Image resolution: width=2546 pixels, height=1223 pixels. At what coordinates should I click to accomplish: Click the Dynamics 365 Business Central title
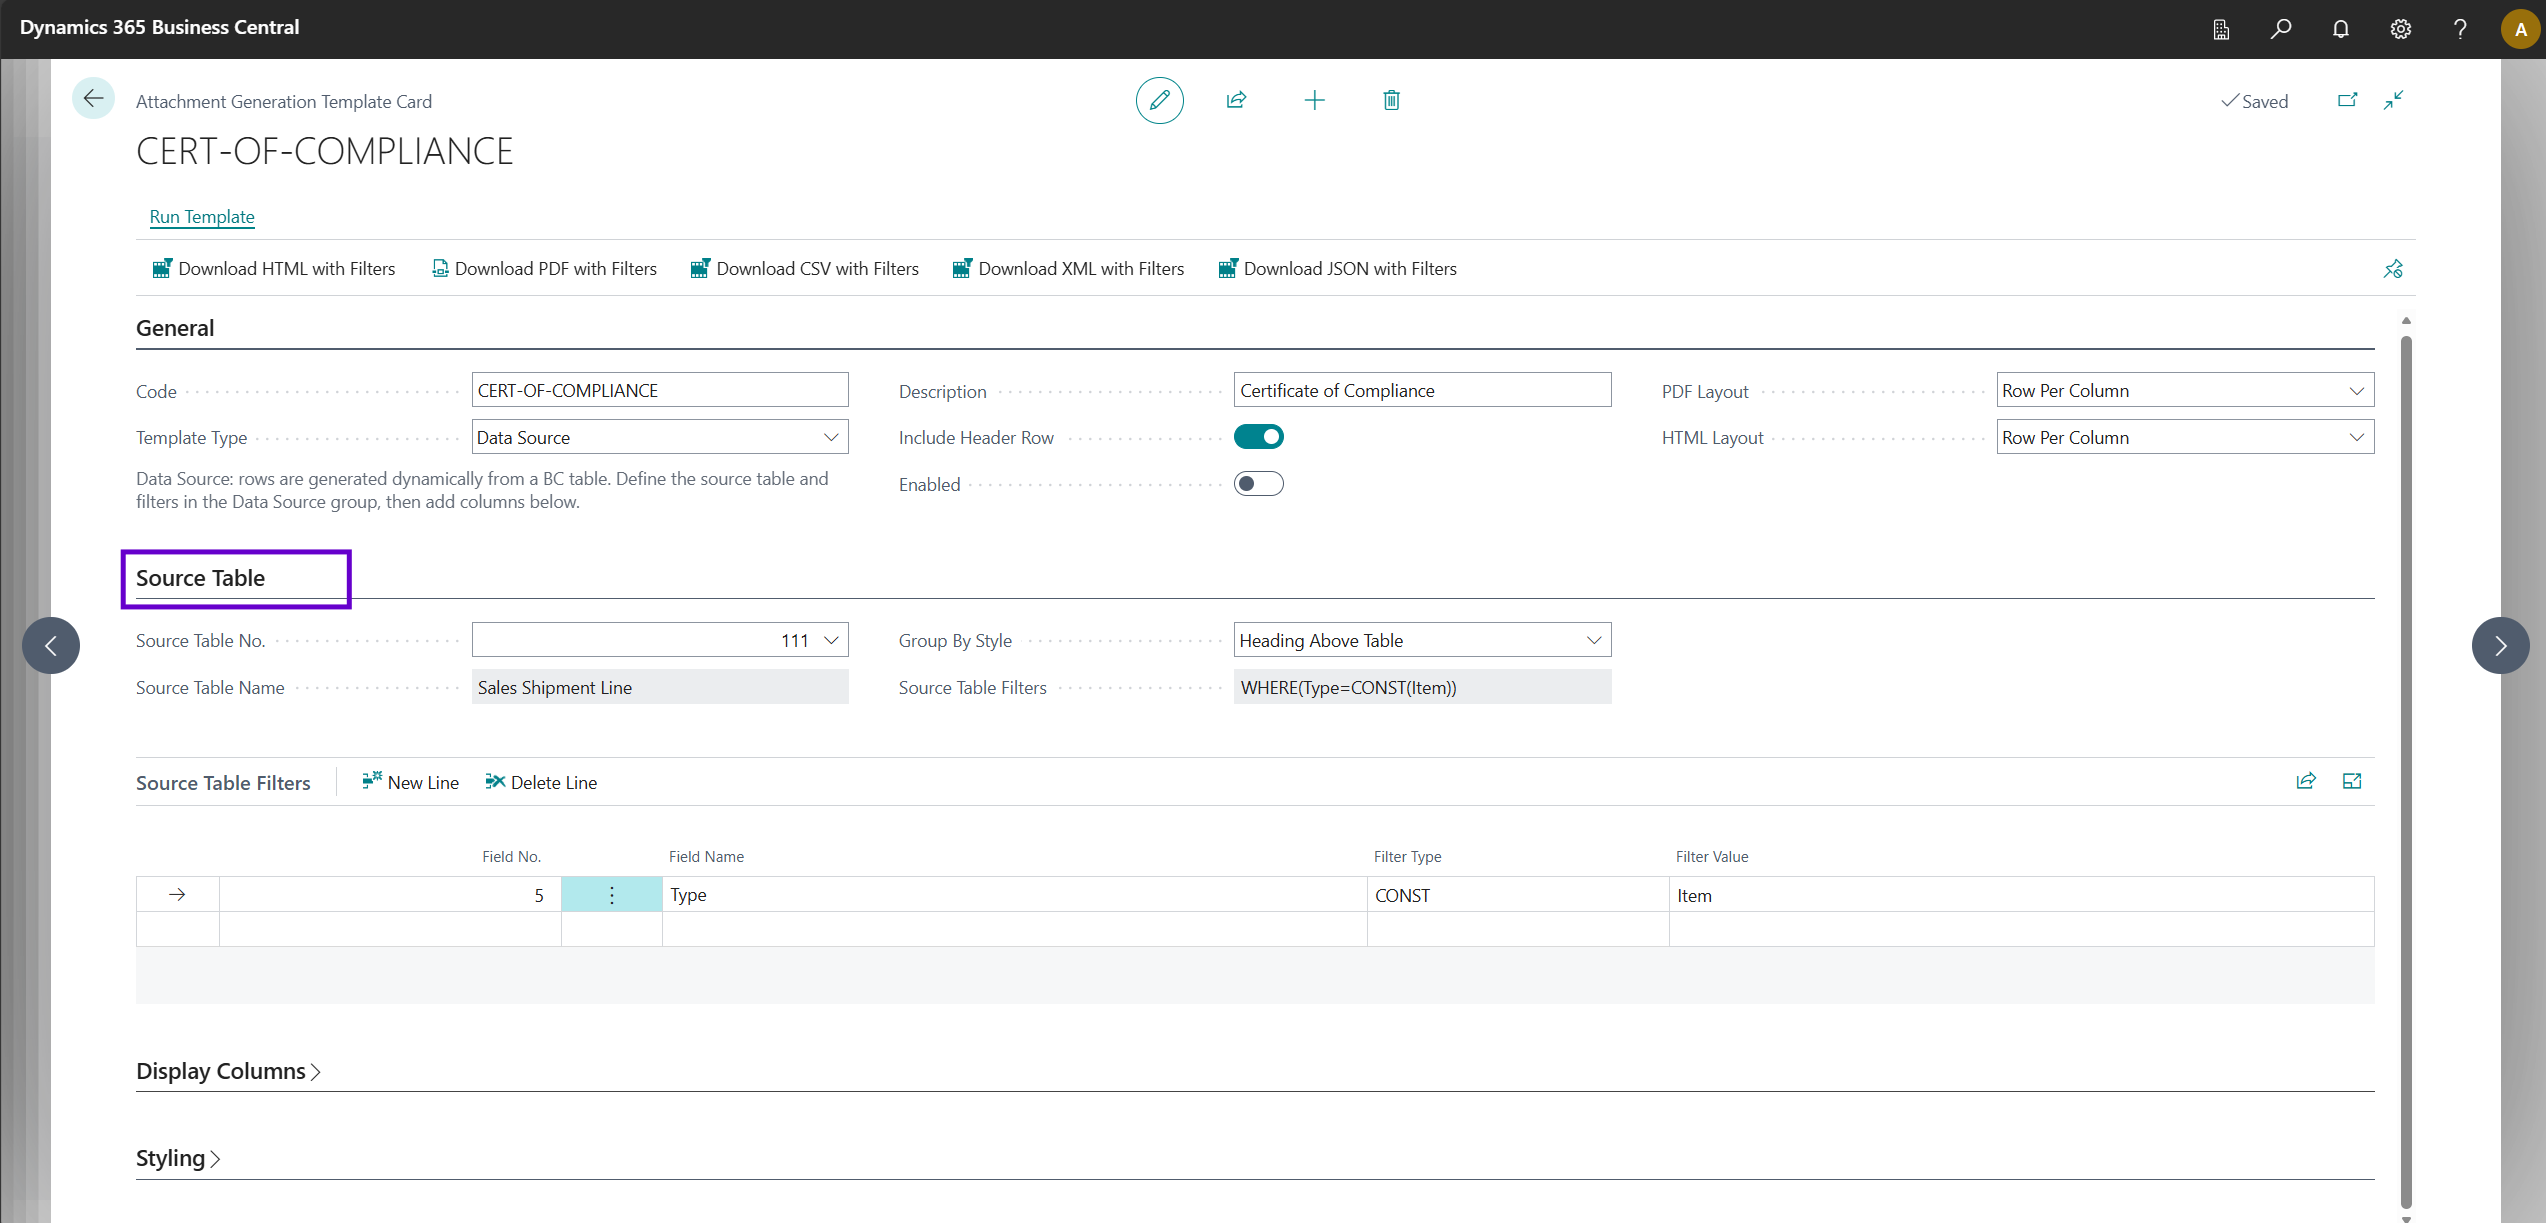(x=159, y=28)
